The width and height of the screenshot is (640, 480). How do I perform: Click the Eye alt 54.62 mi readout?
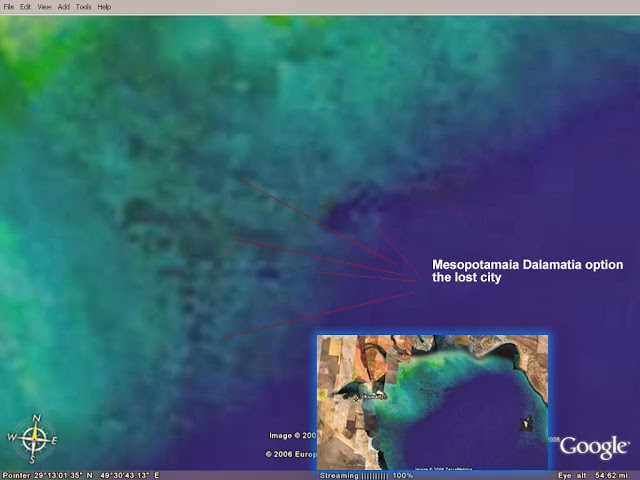point(593,476)
